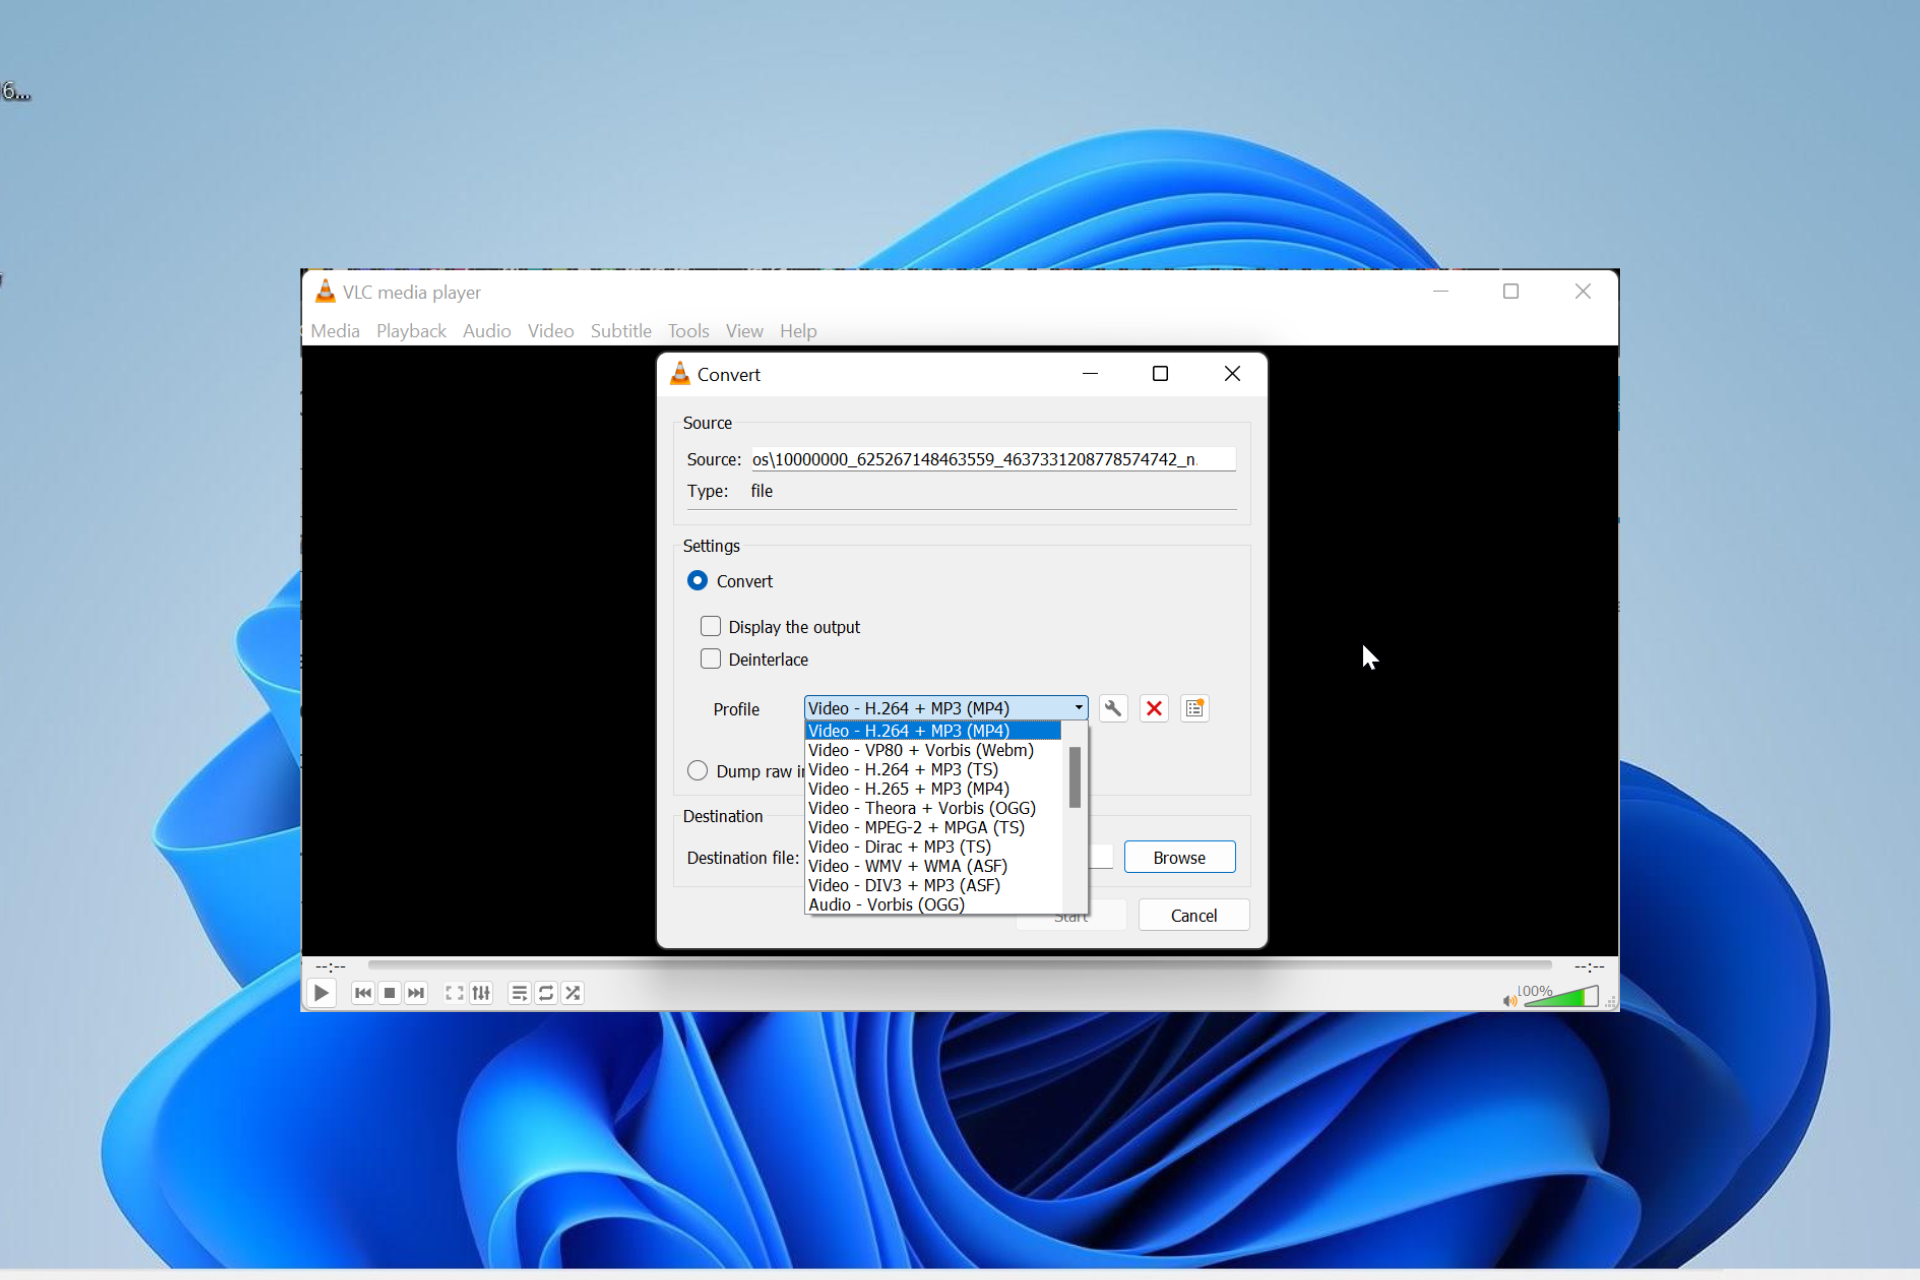Select the Convert radio button
This screenshot has height=1280, width=1920.
pos(698,581)
